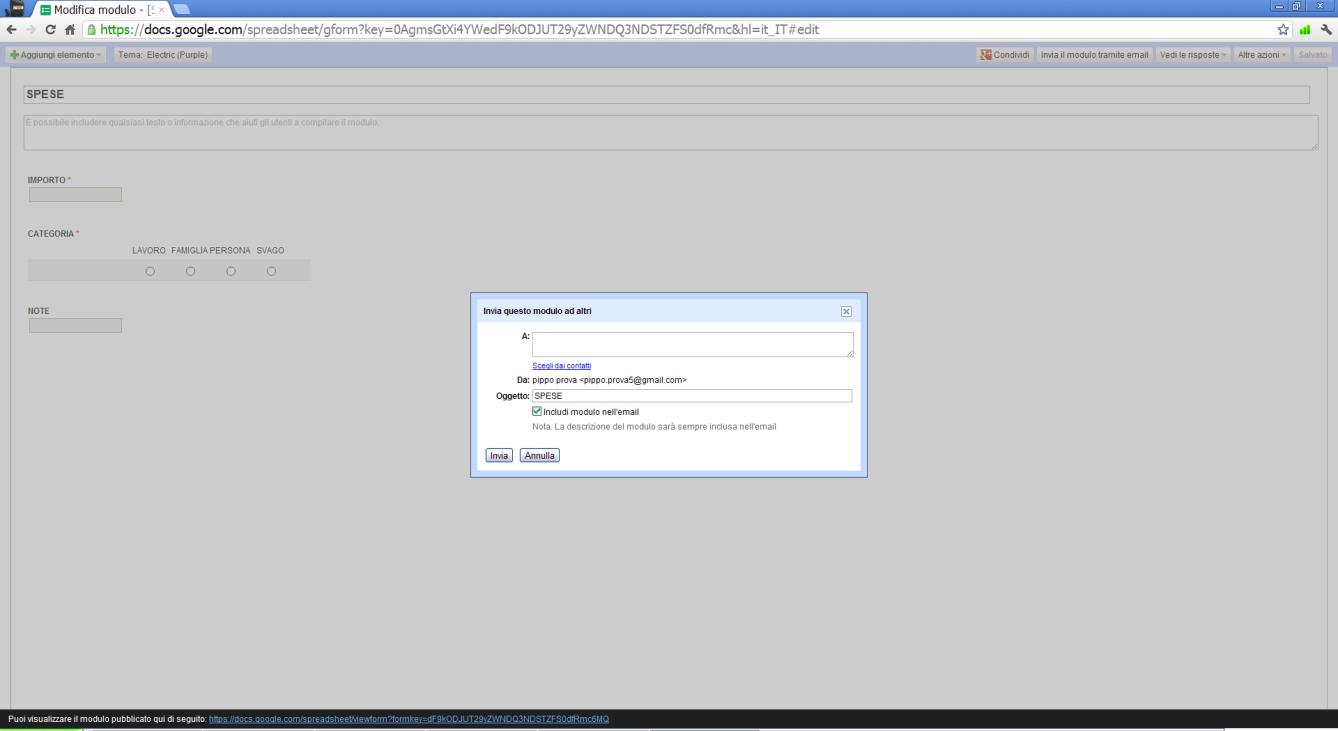Screen dimensions: 1338x731
Task: Click 'Invia il modulo tramite email'
Action: [1094, 53]
